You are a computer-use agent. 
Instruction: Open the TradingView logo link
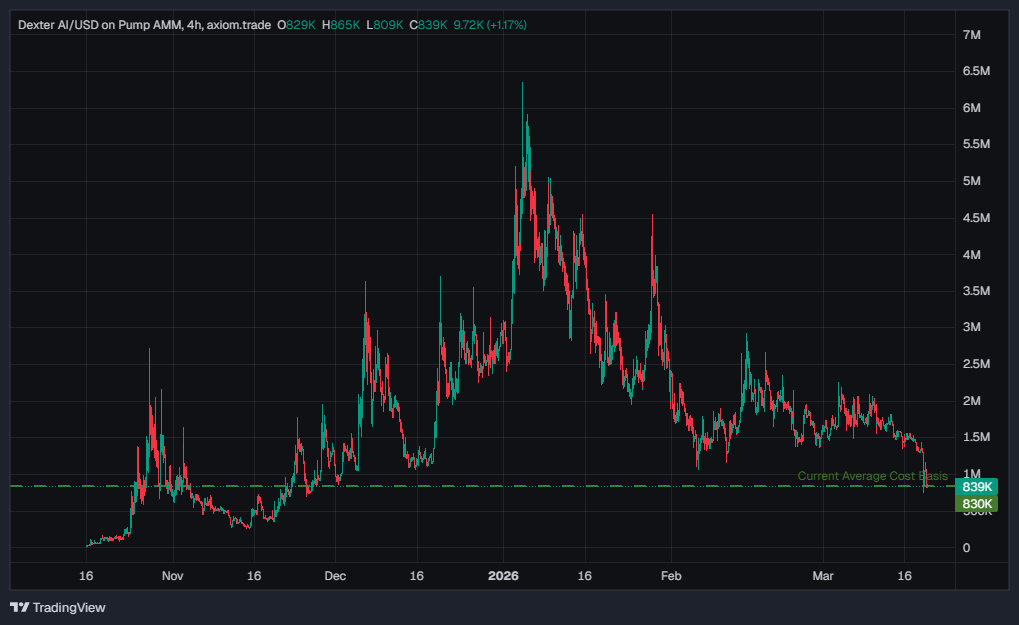(x=58, y=607)
